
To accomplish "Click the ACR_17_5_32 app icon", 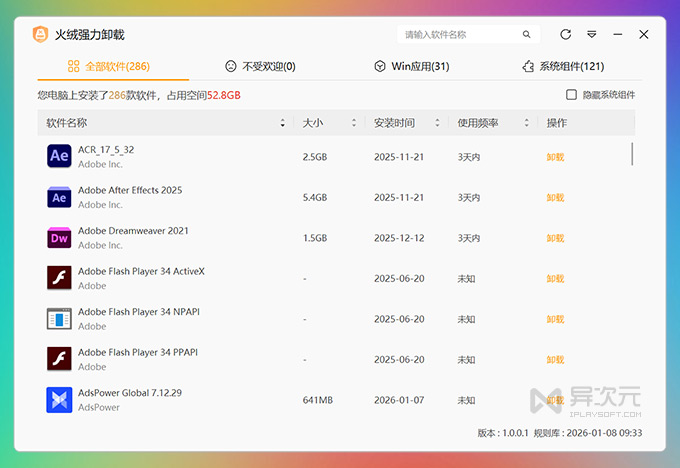I will [x=59, y=156].
